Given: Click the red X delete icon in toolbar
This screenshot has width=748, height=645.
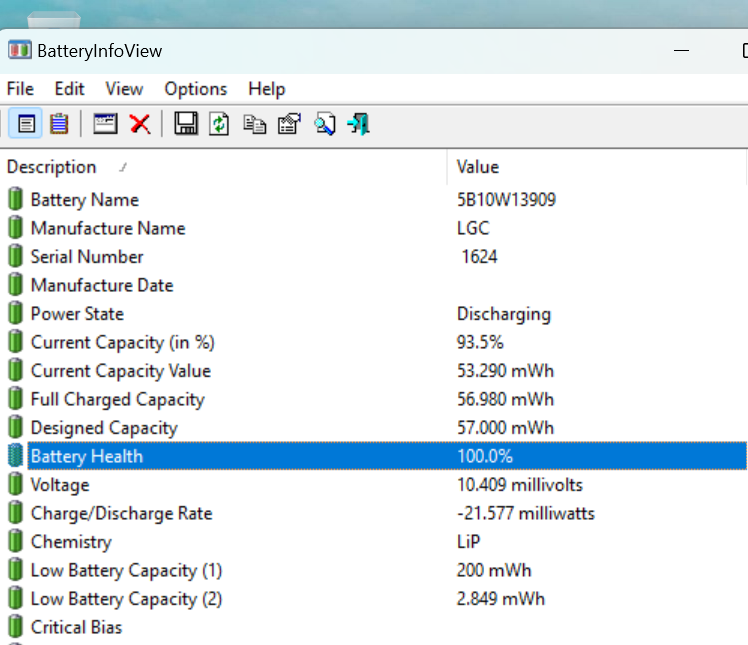Looking at the screenshot, I should (x=140, y=124).
